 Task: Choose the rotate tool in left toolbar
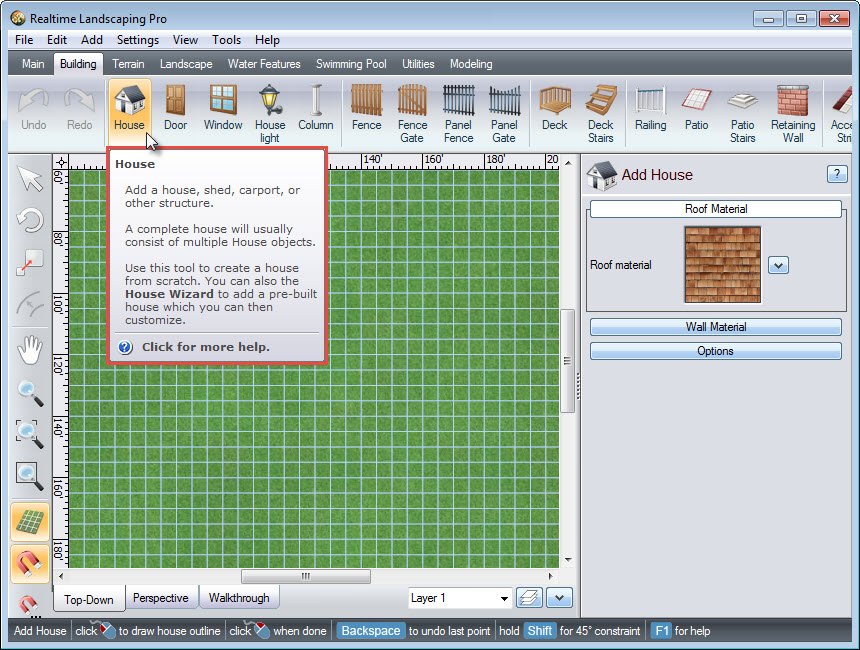30,221
